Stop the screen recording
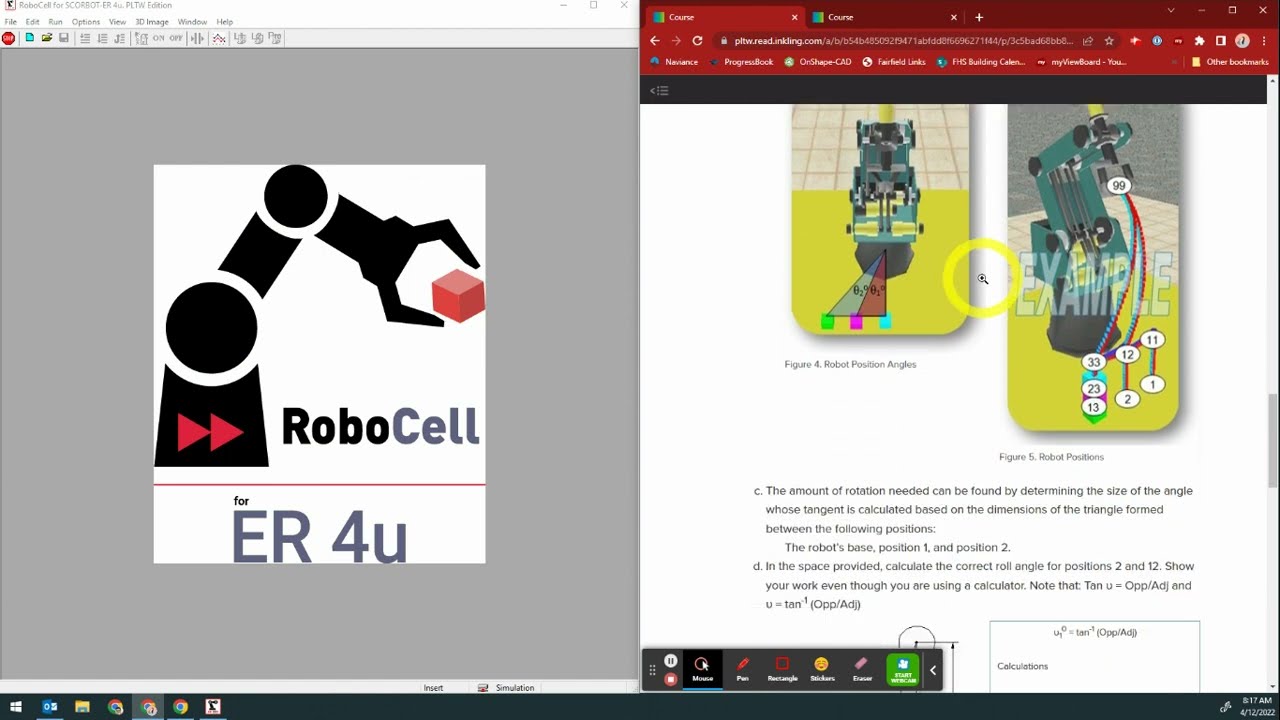The height and width of the screenshot is (720, 1280). pyautogui.click(x=671, y=679)
